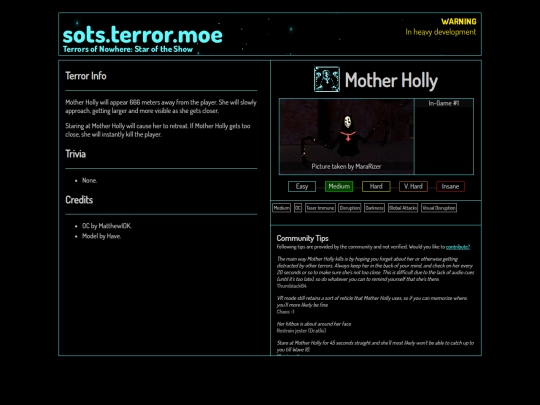Click the 'Her hitbox is about around her face' tip
Screen dimensions: 540x405
click(314, 324)
